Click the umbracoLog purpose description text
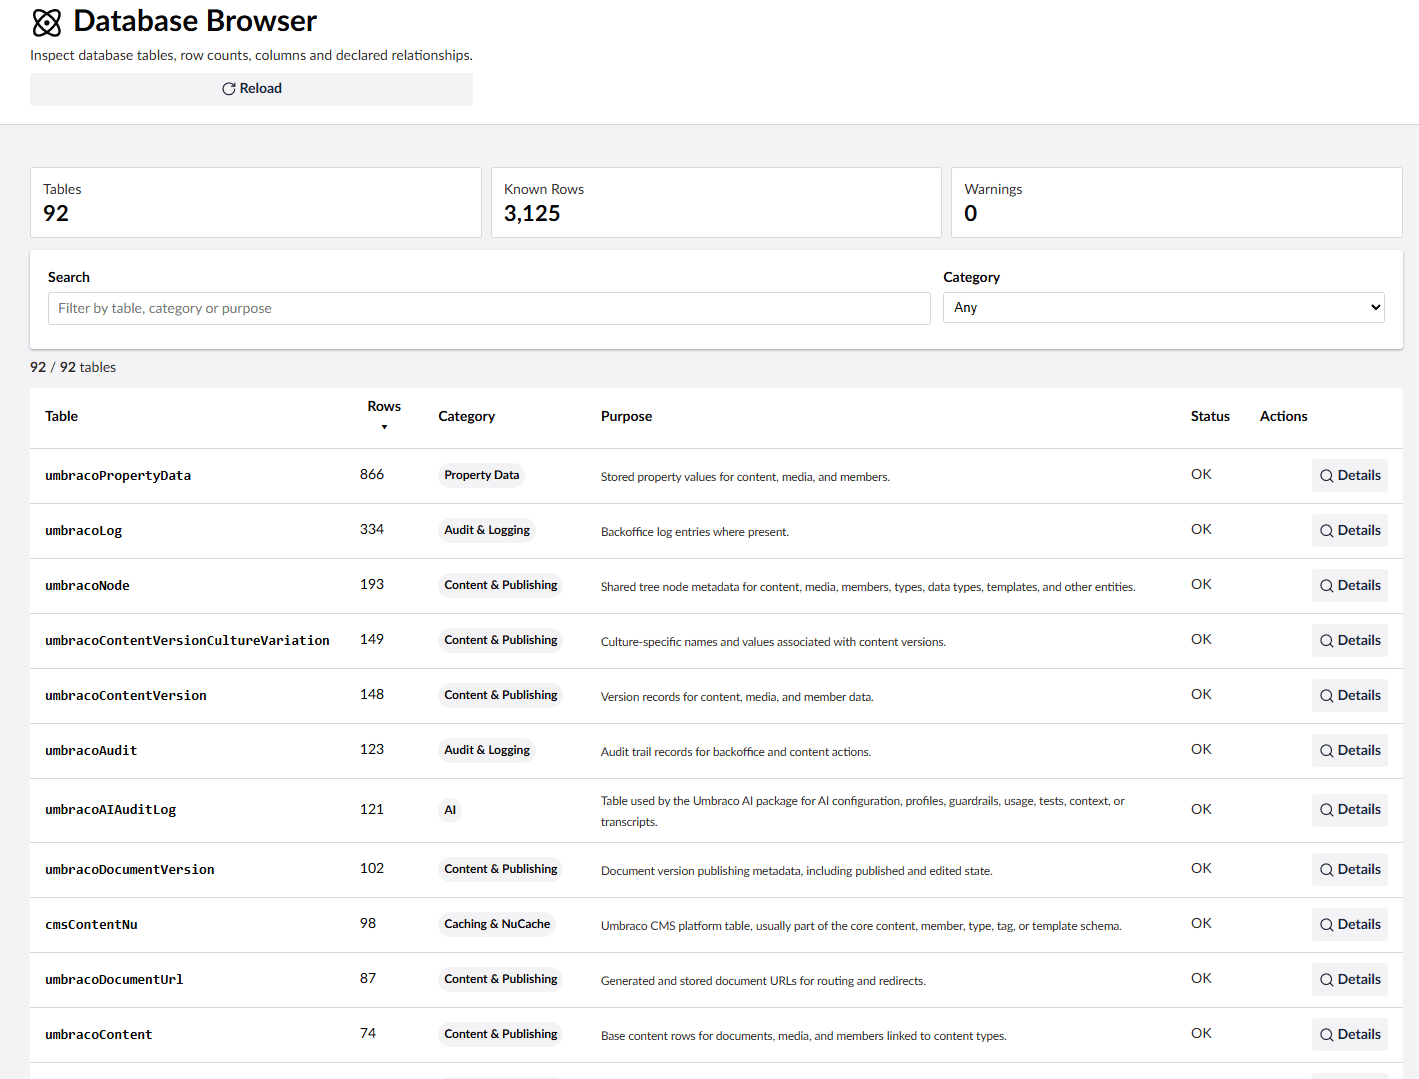 coord(695,532)
